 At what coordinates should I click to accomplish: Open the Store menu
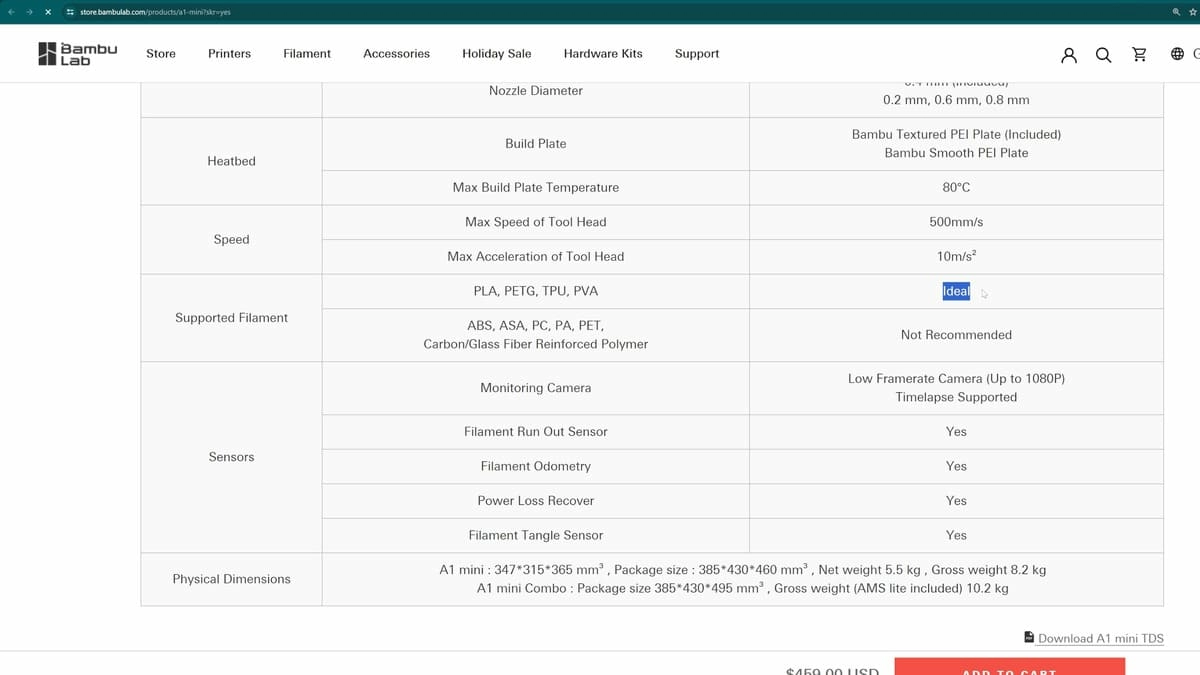pos(161,54)
